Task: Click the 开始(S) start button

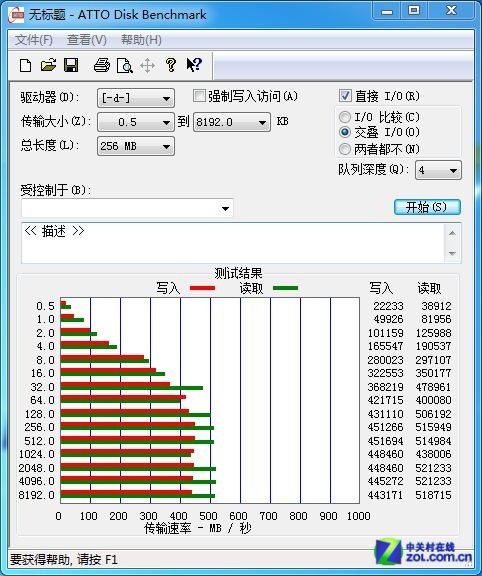Action: [x=427, y=207]
